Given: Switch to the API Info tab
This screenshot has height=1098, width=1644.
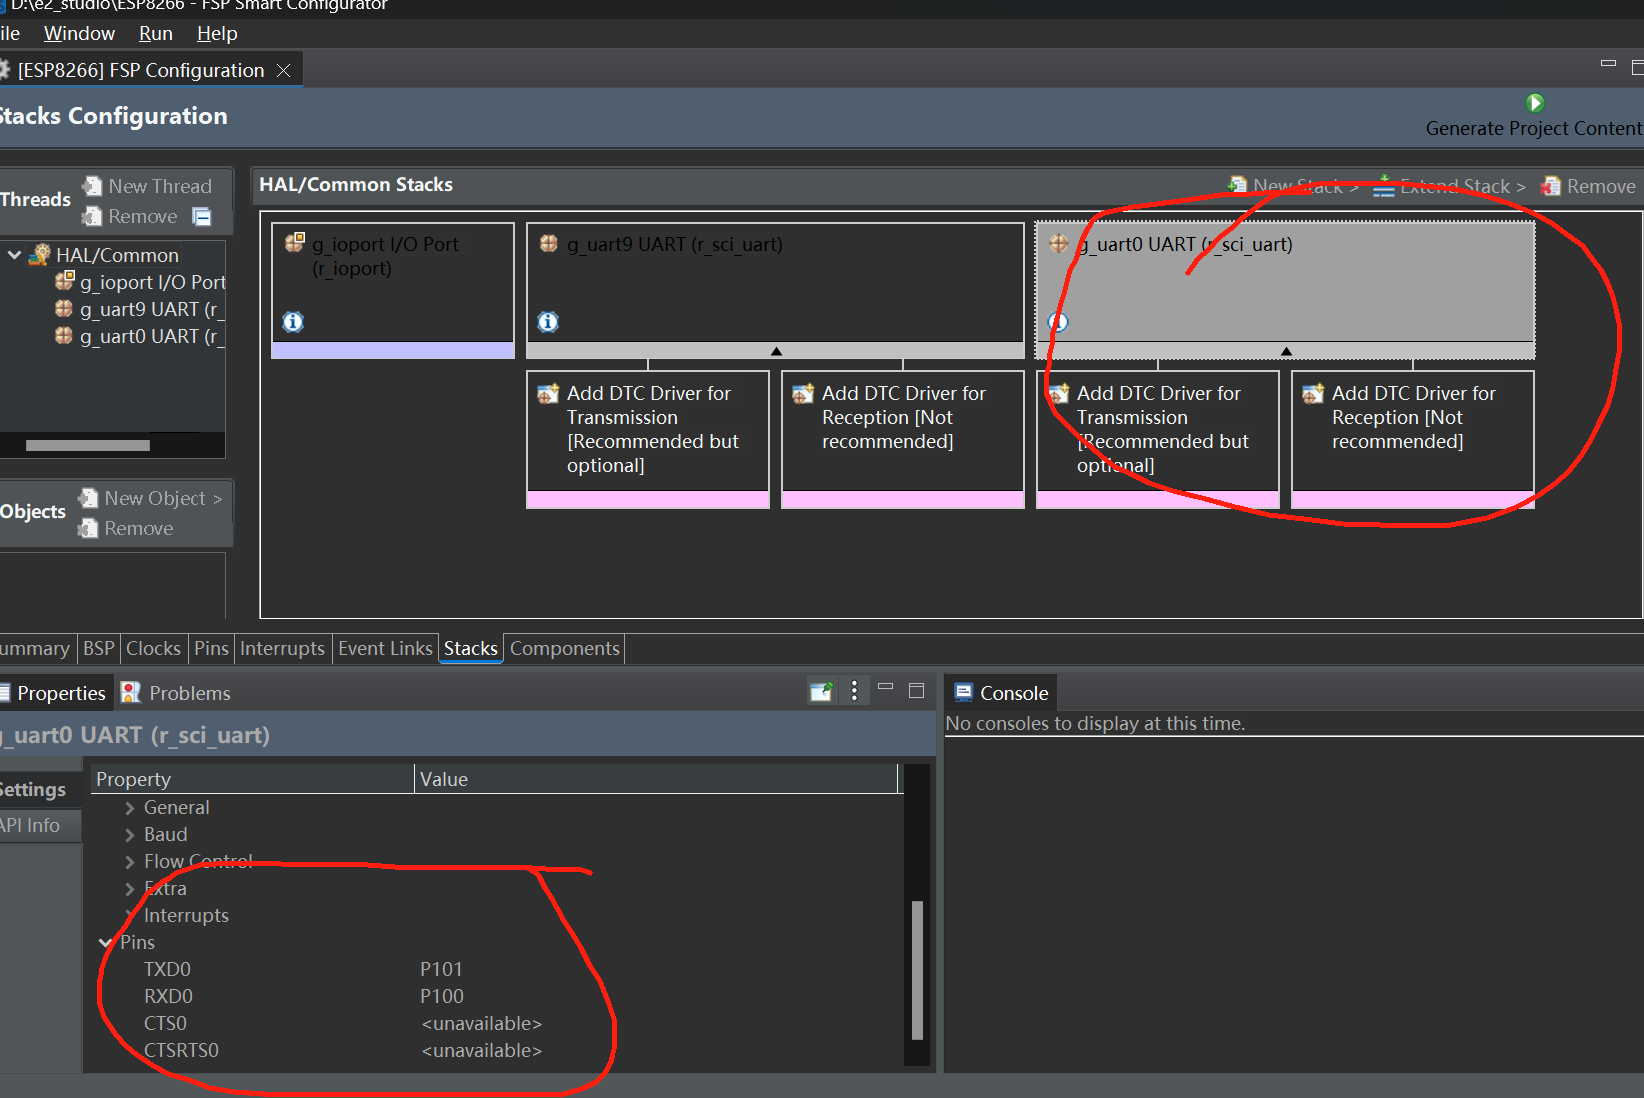Looking at the screenshot, I should (x=30, y=825).
